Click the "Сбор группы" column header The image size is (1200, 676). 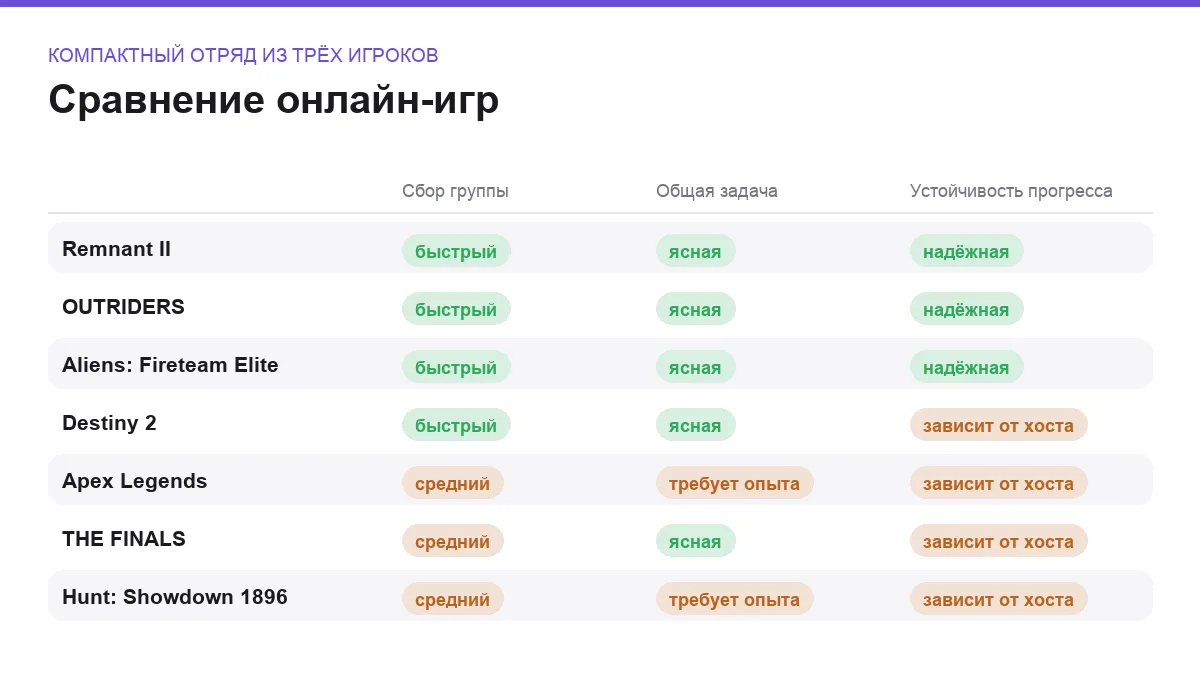coord(455,191)
